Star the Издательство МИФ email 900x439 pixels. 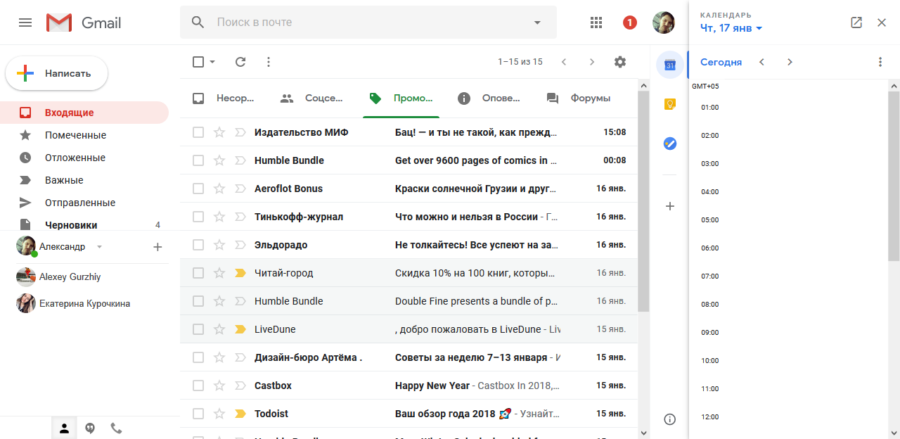point(219,133)
